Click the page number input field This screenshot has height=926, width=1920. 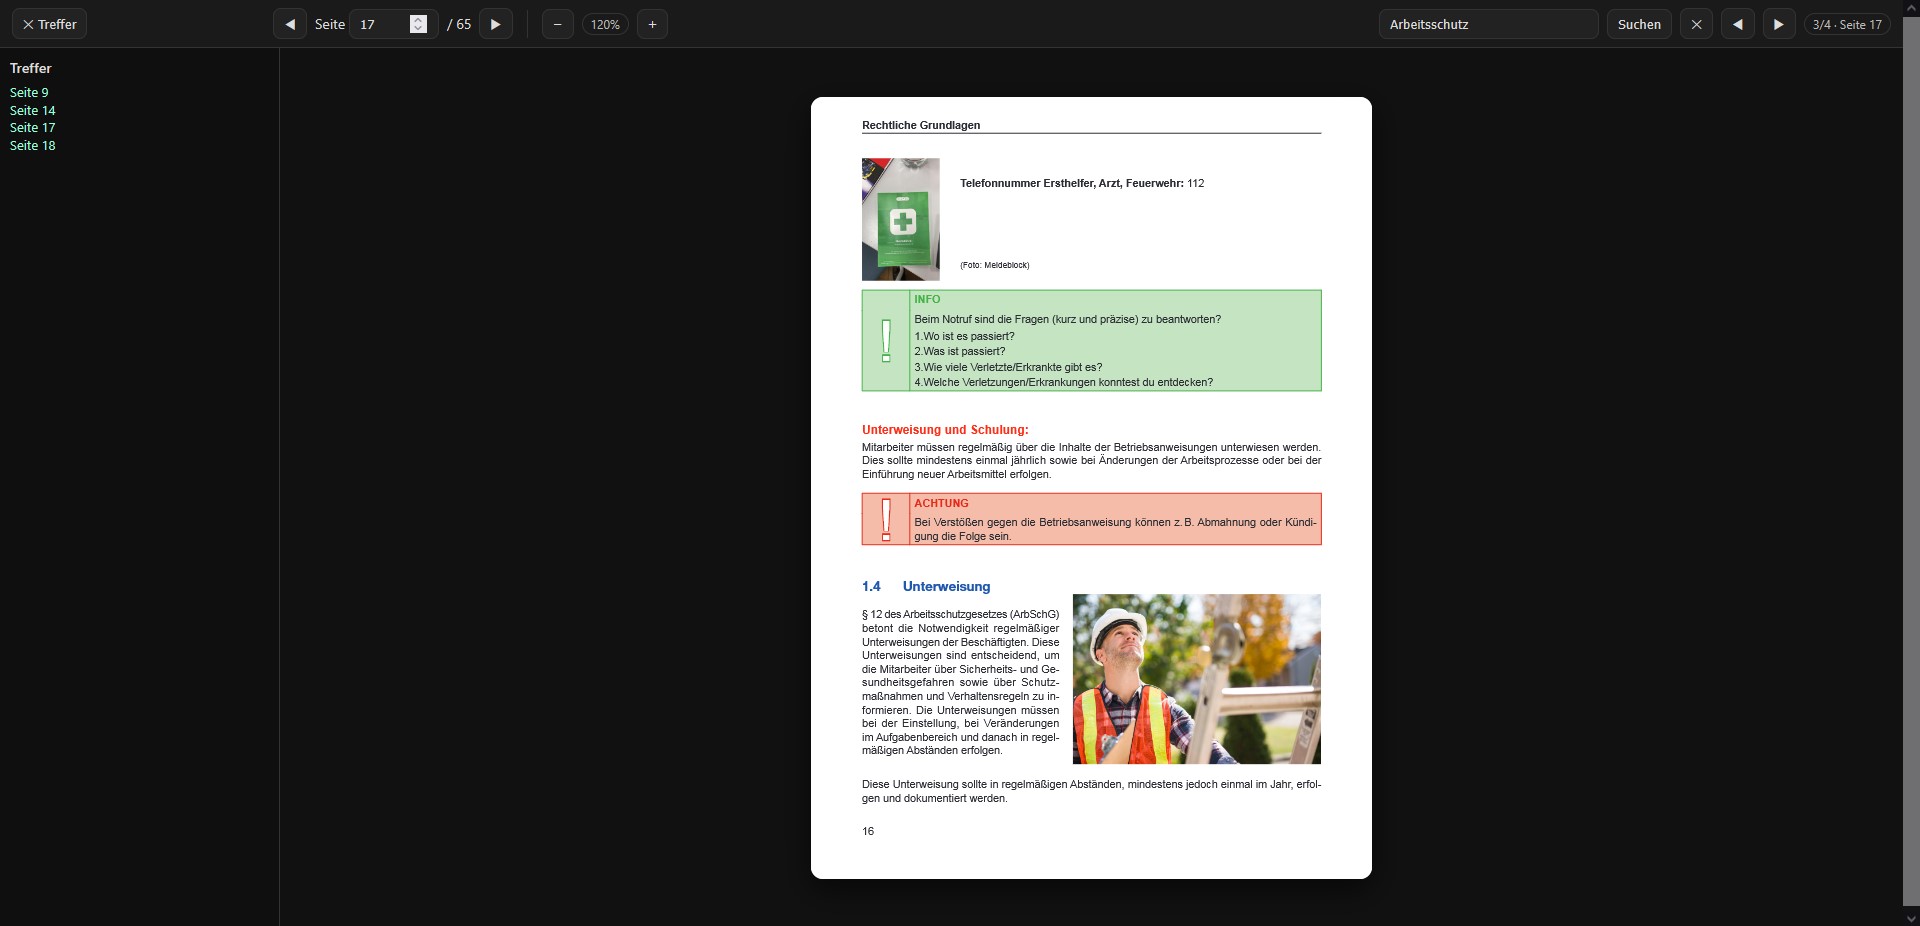tap(380, 24)
